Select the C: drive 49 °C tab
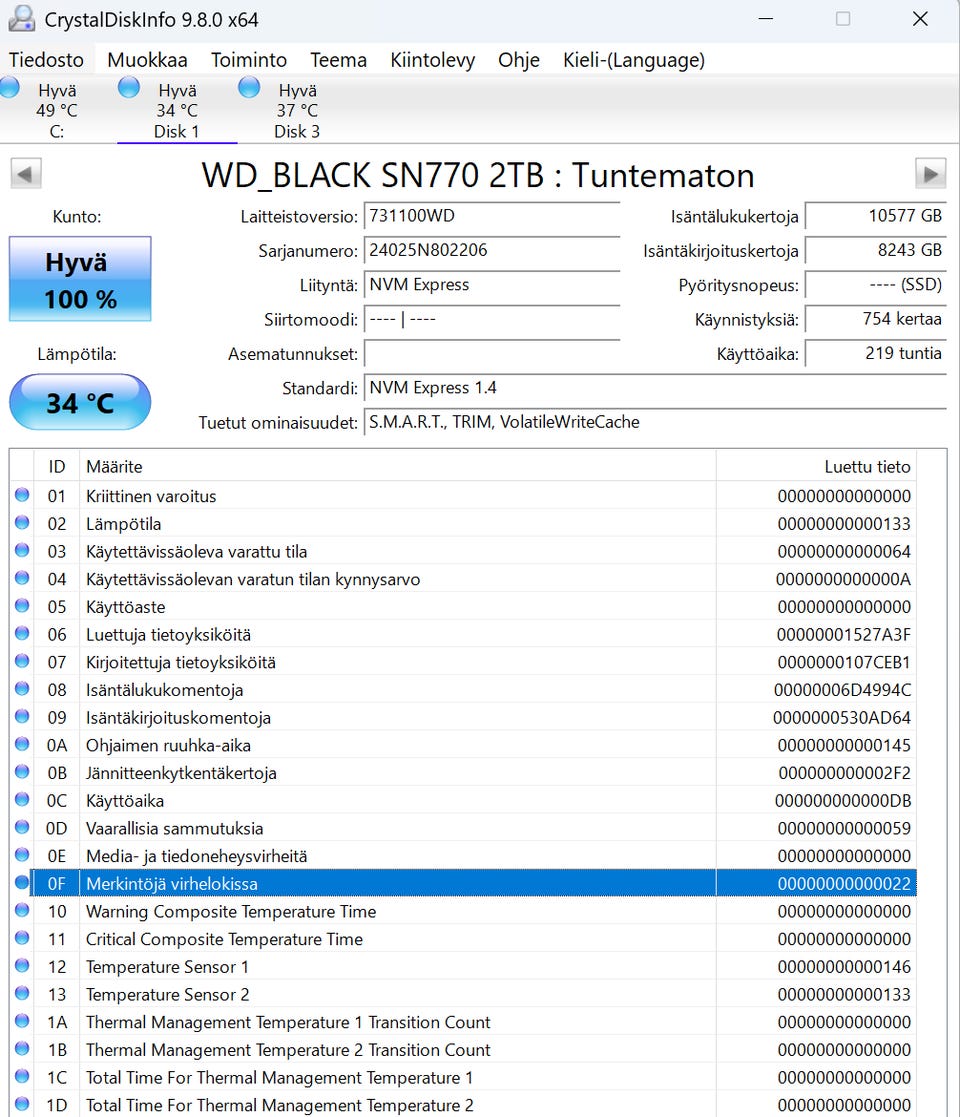Image resolution: width=960 pixels, height=1117 pixels. point(57,110)
